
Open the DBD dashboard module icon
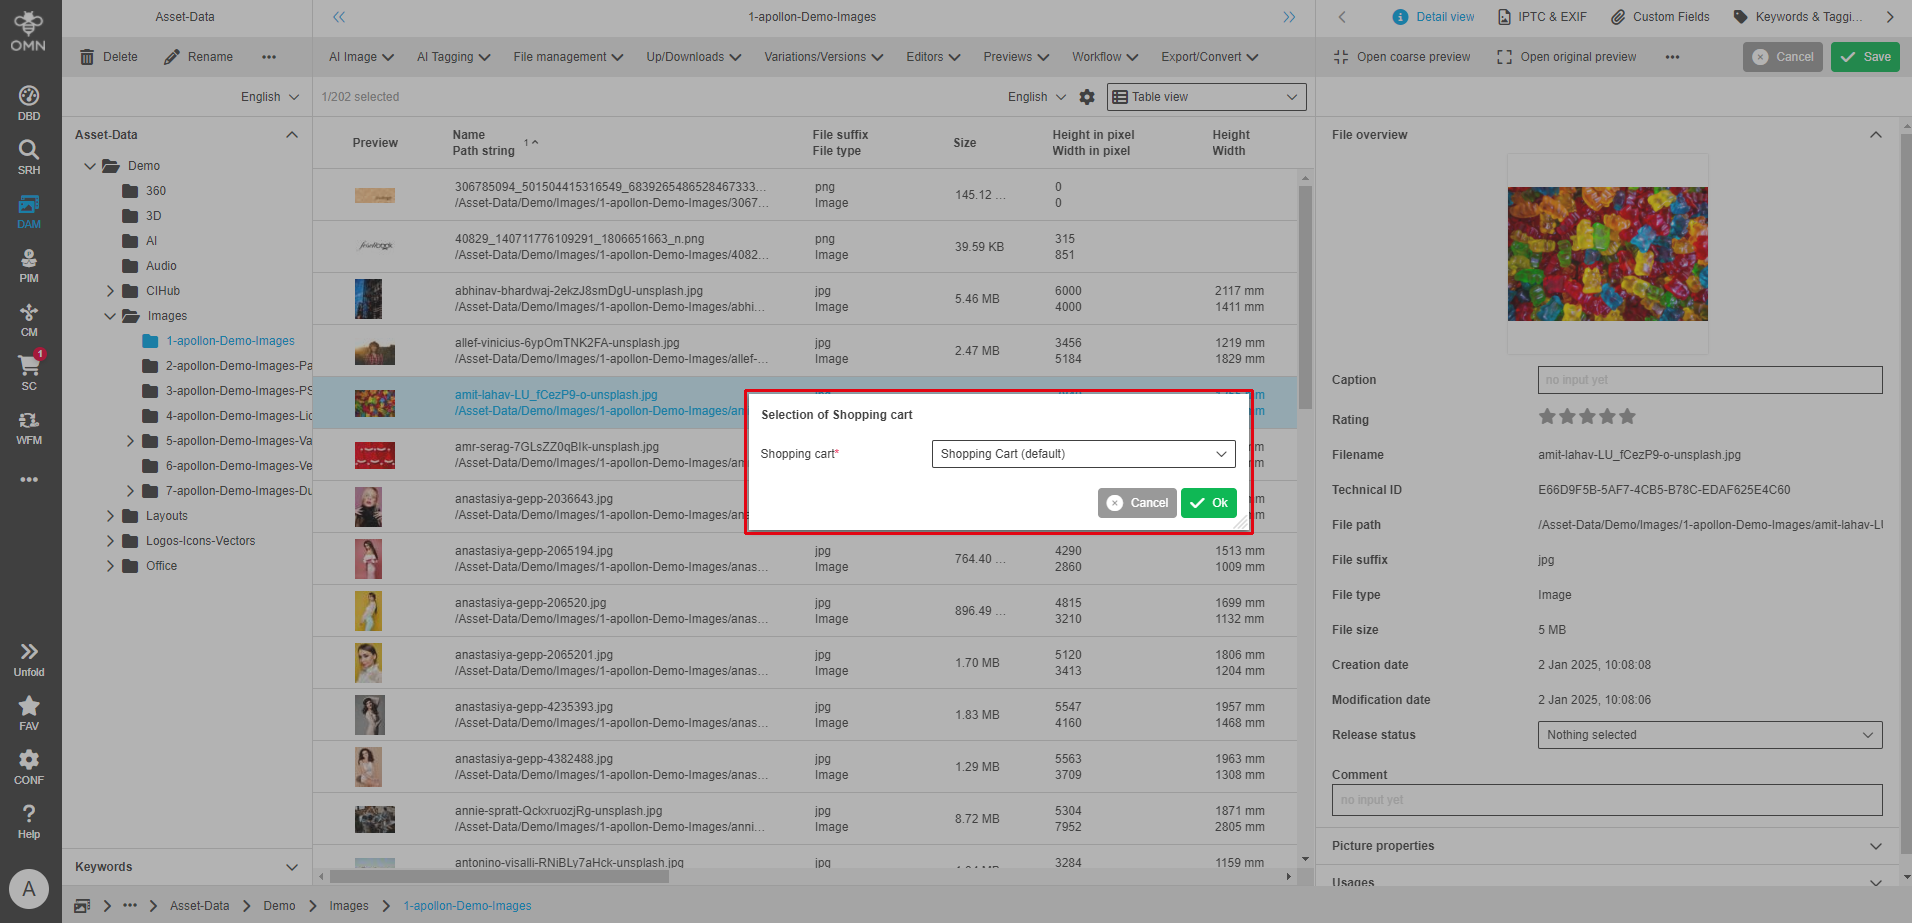[x=29, y=102]
